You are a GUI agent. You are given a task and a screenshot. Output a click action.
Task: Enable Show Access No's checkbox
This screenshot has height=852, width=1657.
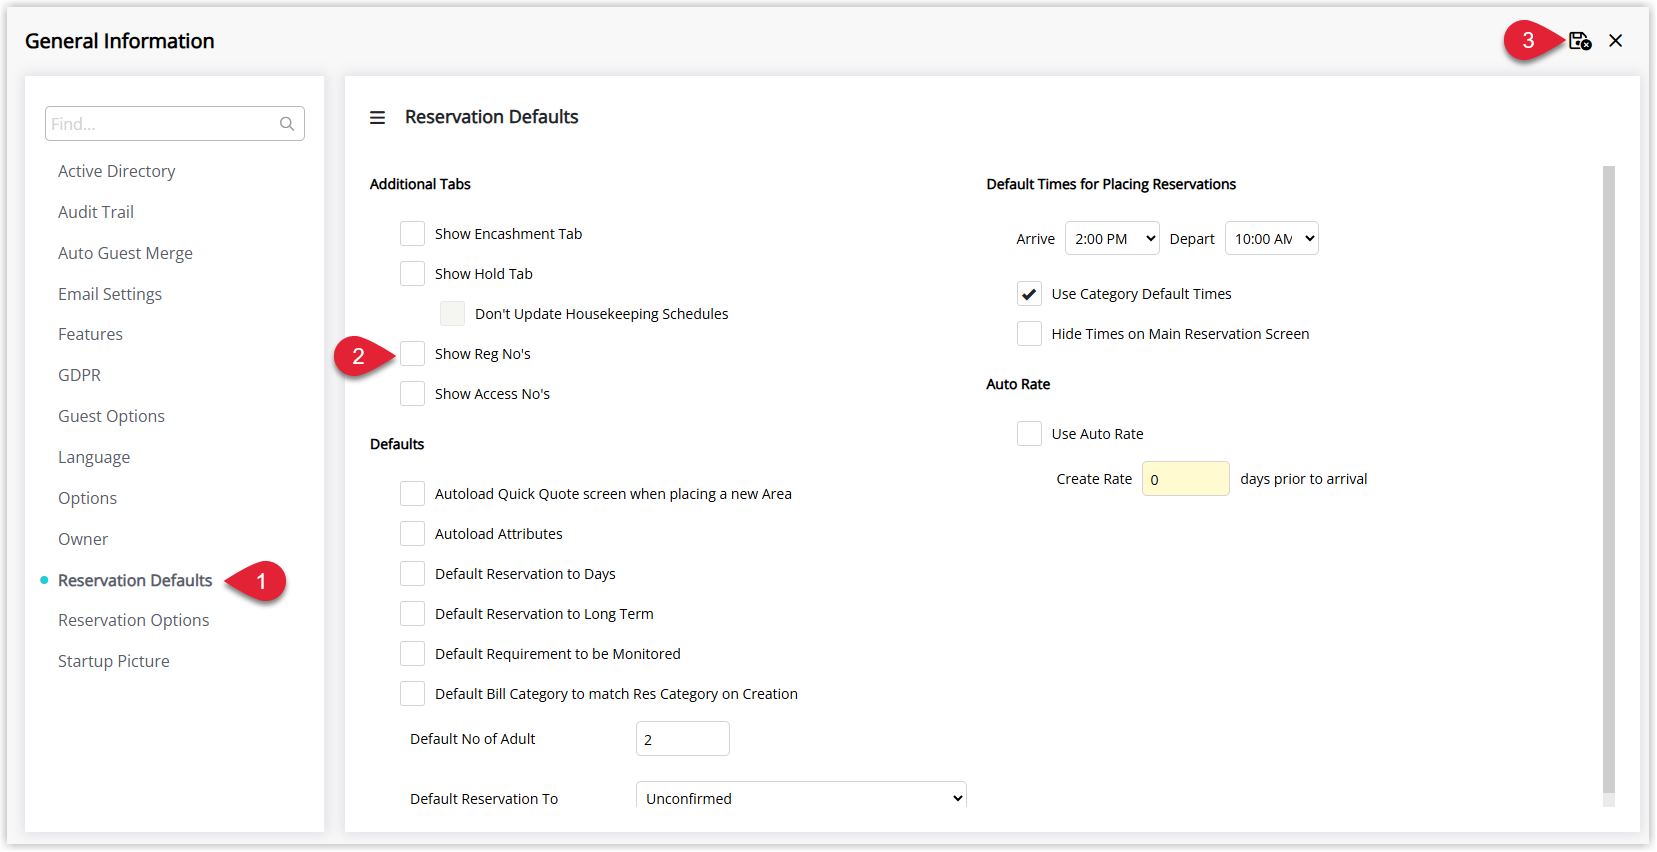(x=412, y=394)
